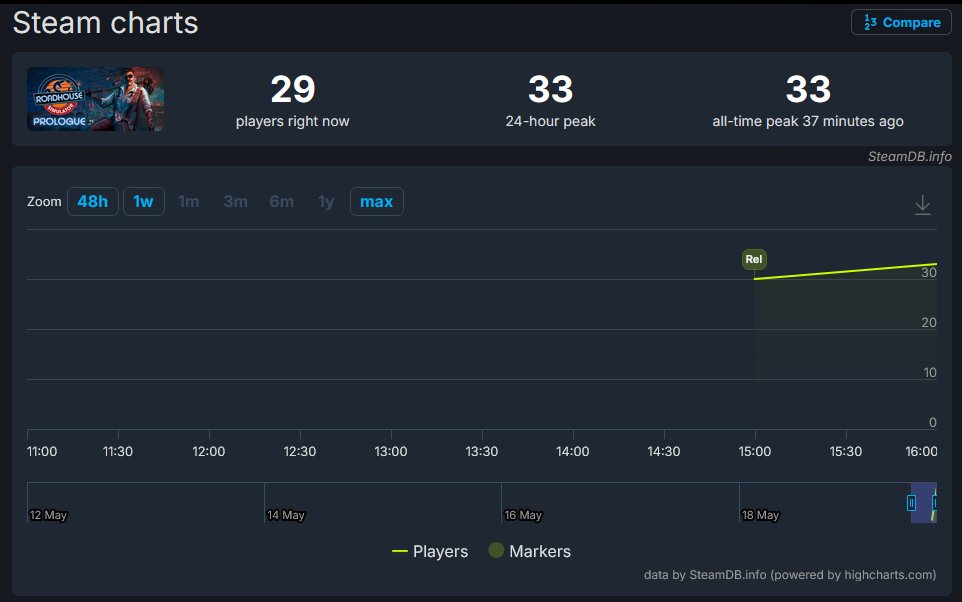This screenshot has height=602, width=962.
Task: Select the 1m zoom option
Action: (188, 201)
